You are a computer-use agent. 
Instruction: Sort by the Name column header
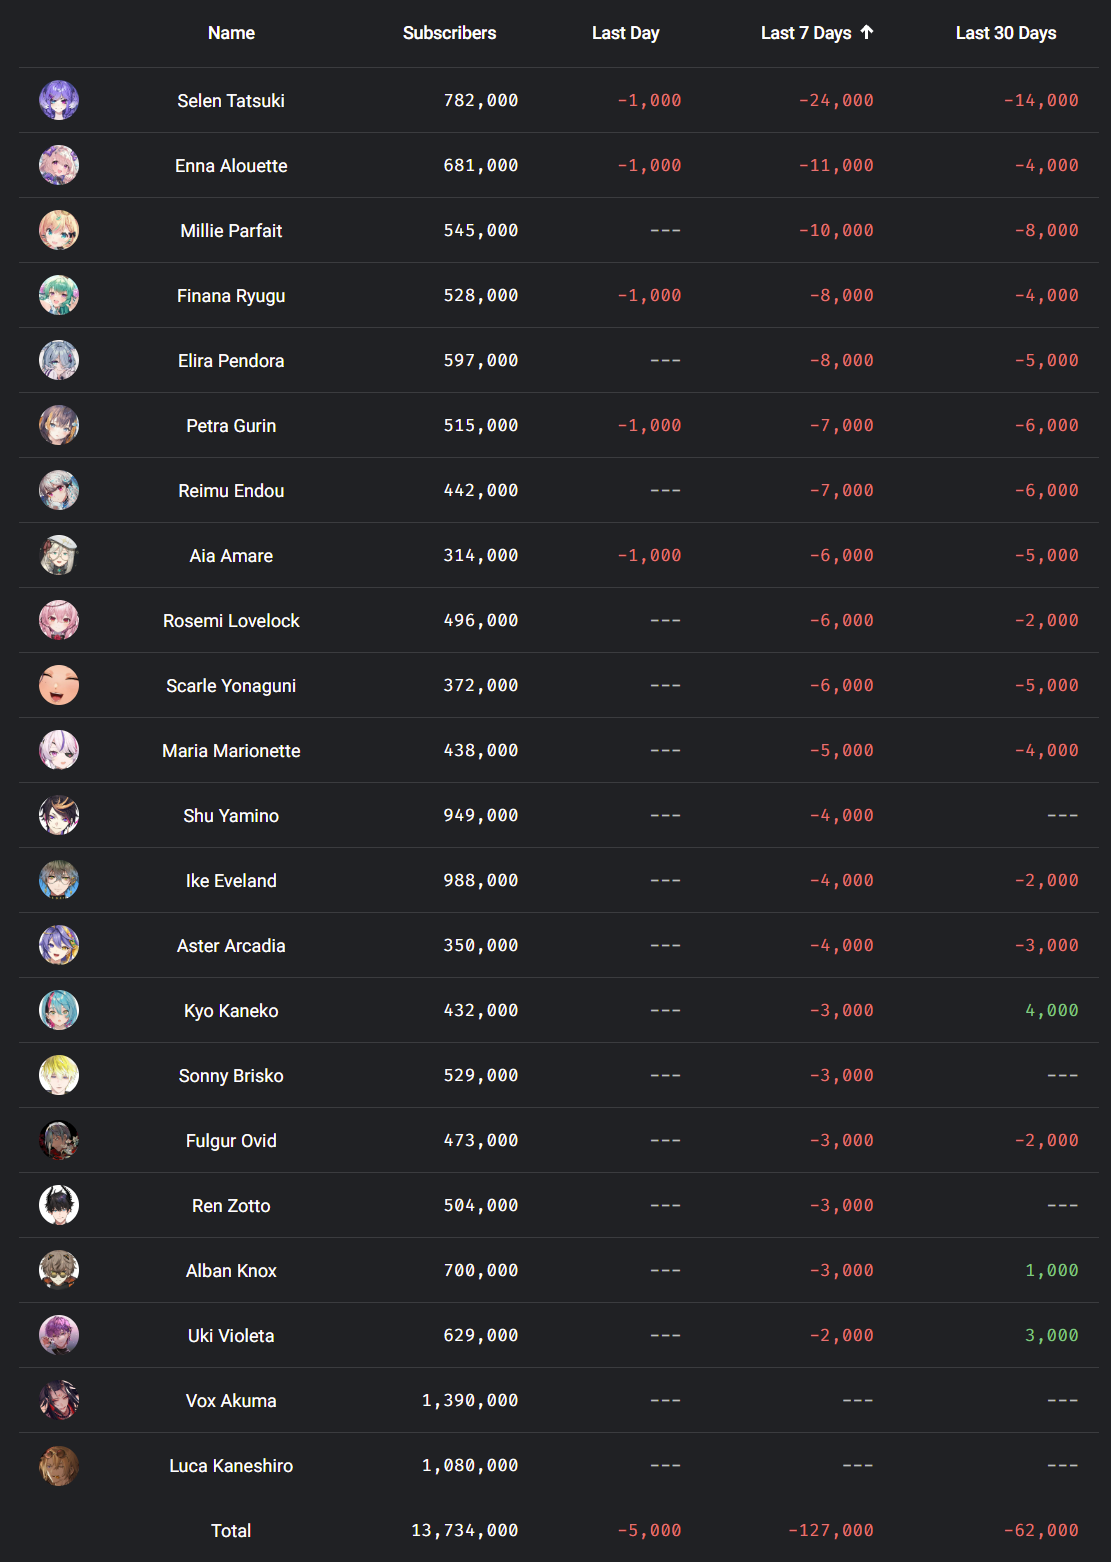[x=231, y=33]
